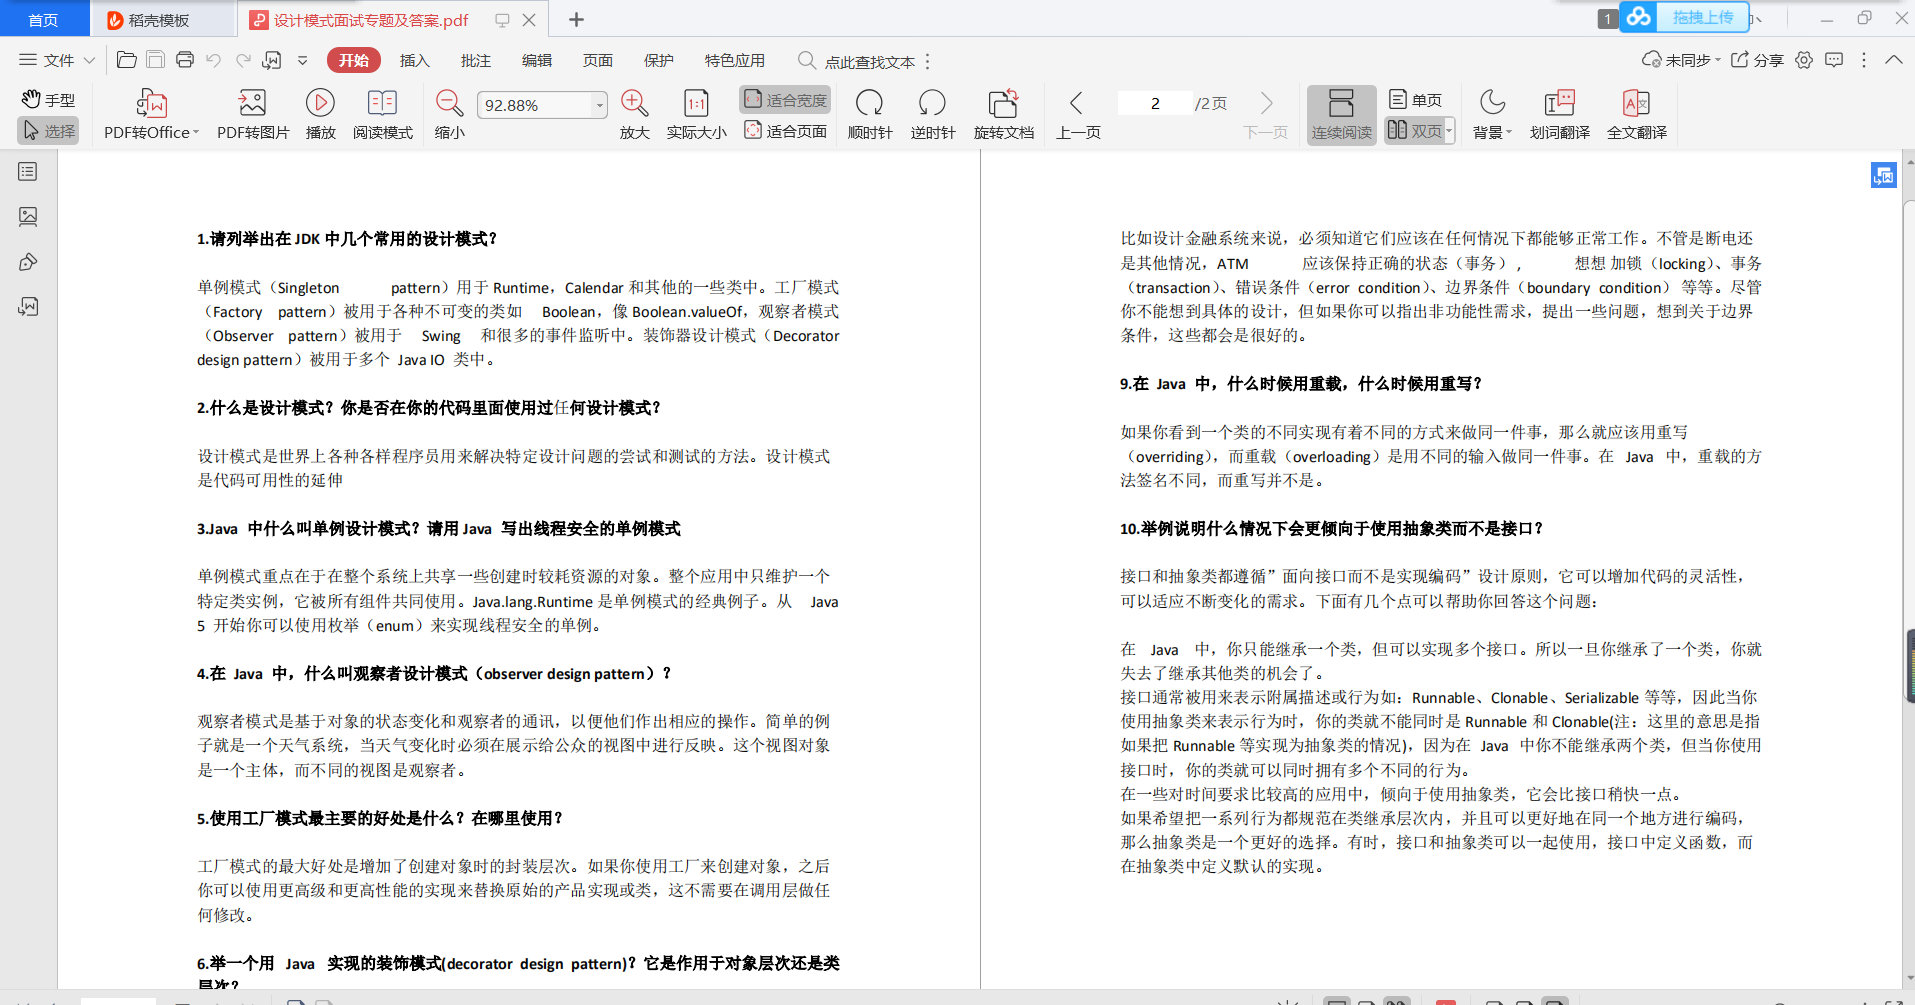Rotate page counterclockwise (逆时针)
The height and width of the screenshot is (1005, 1915).
click(x=933, y=114)
